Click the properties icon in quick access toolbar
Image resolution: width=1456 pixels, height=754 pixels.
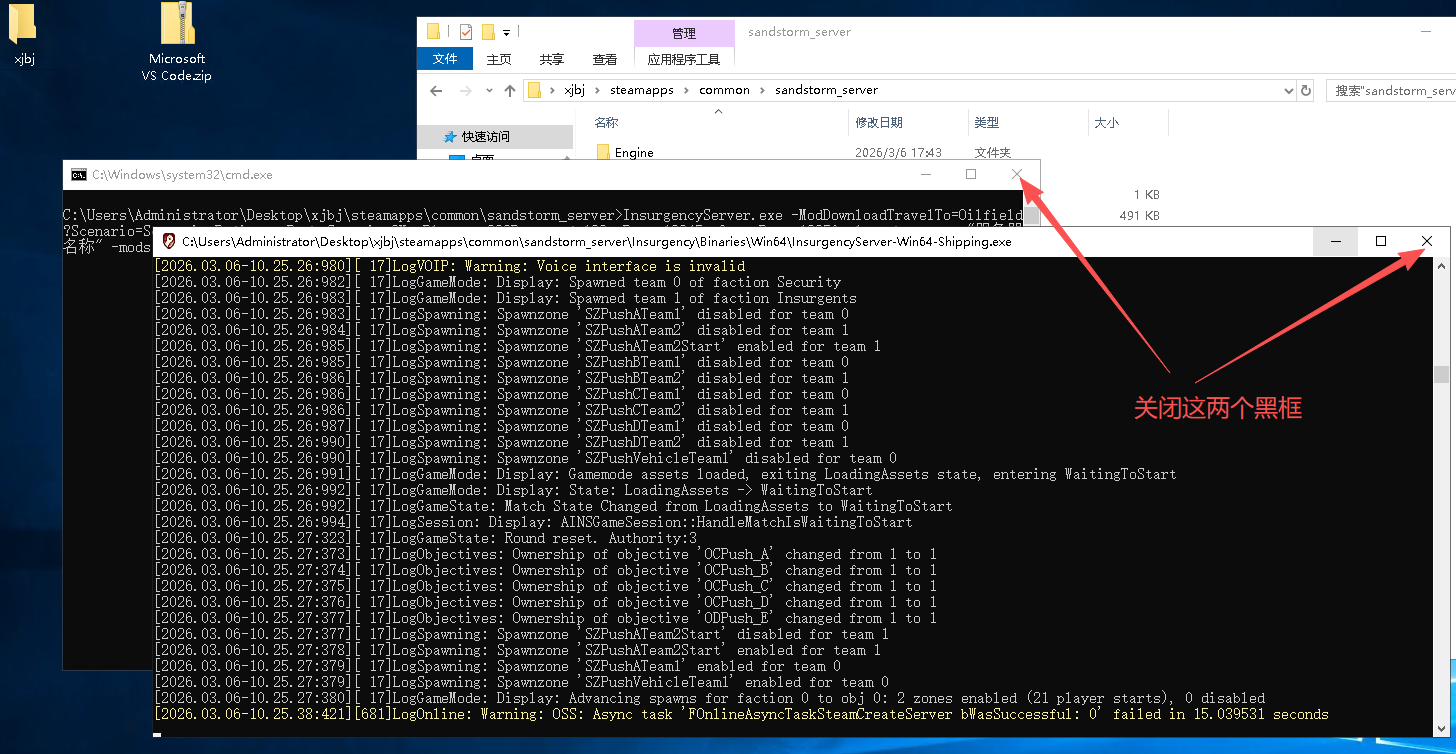pos(466,32)
